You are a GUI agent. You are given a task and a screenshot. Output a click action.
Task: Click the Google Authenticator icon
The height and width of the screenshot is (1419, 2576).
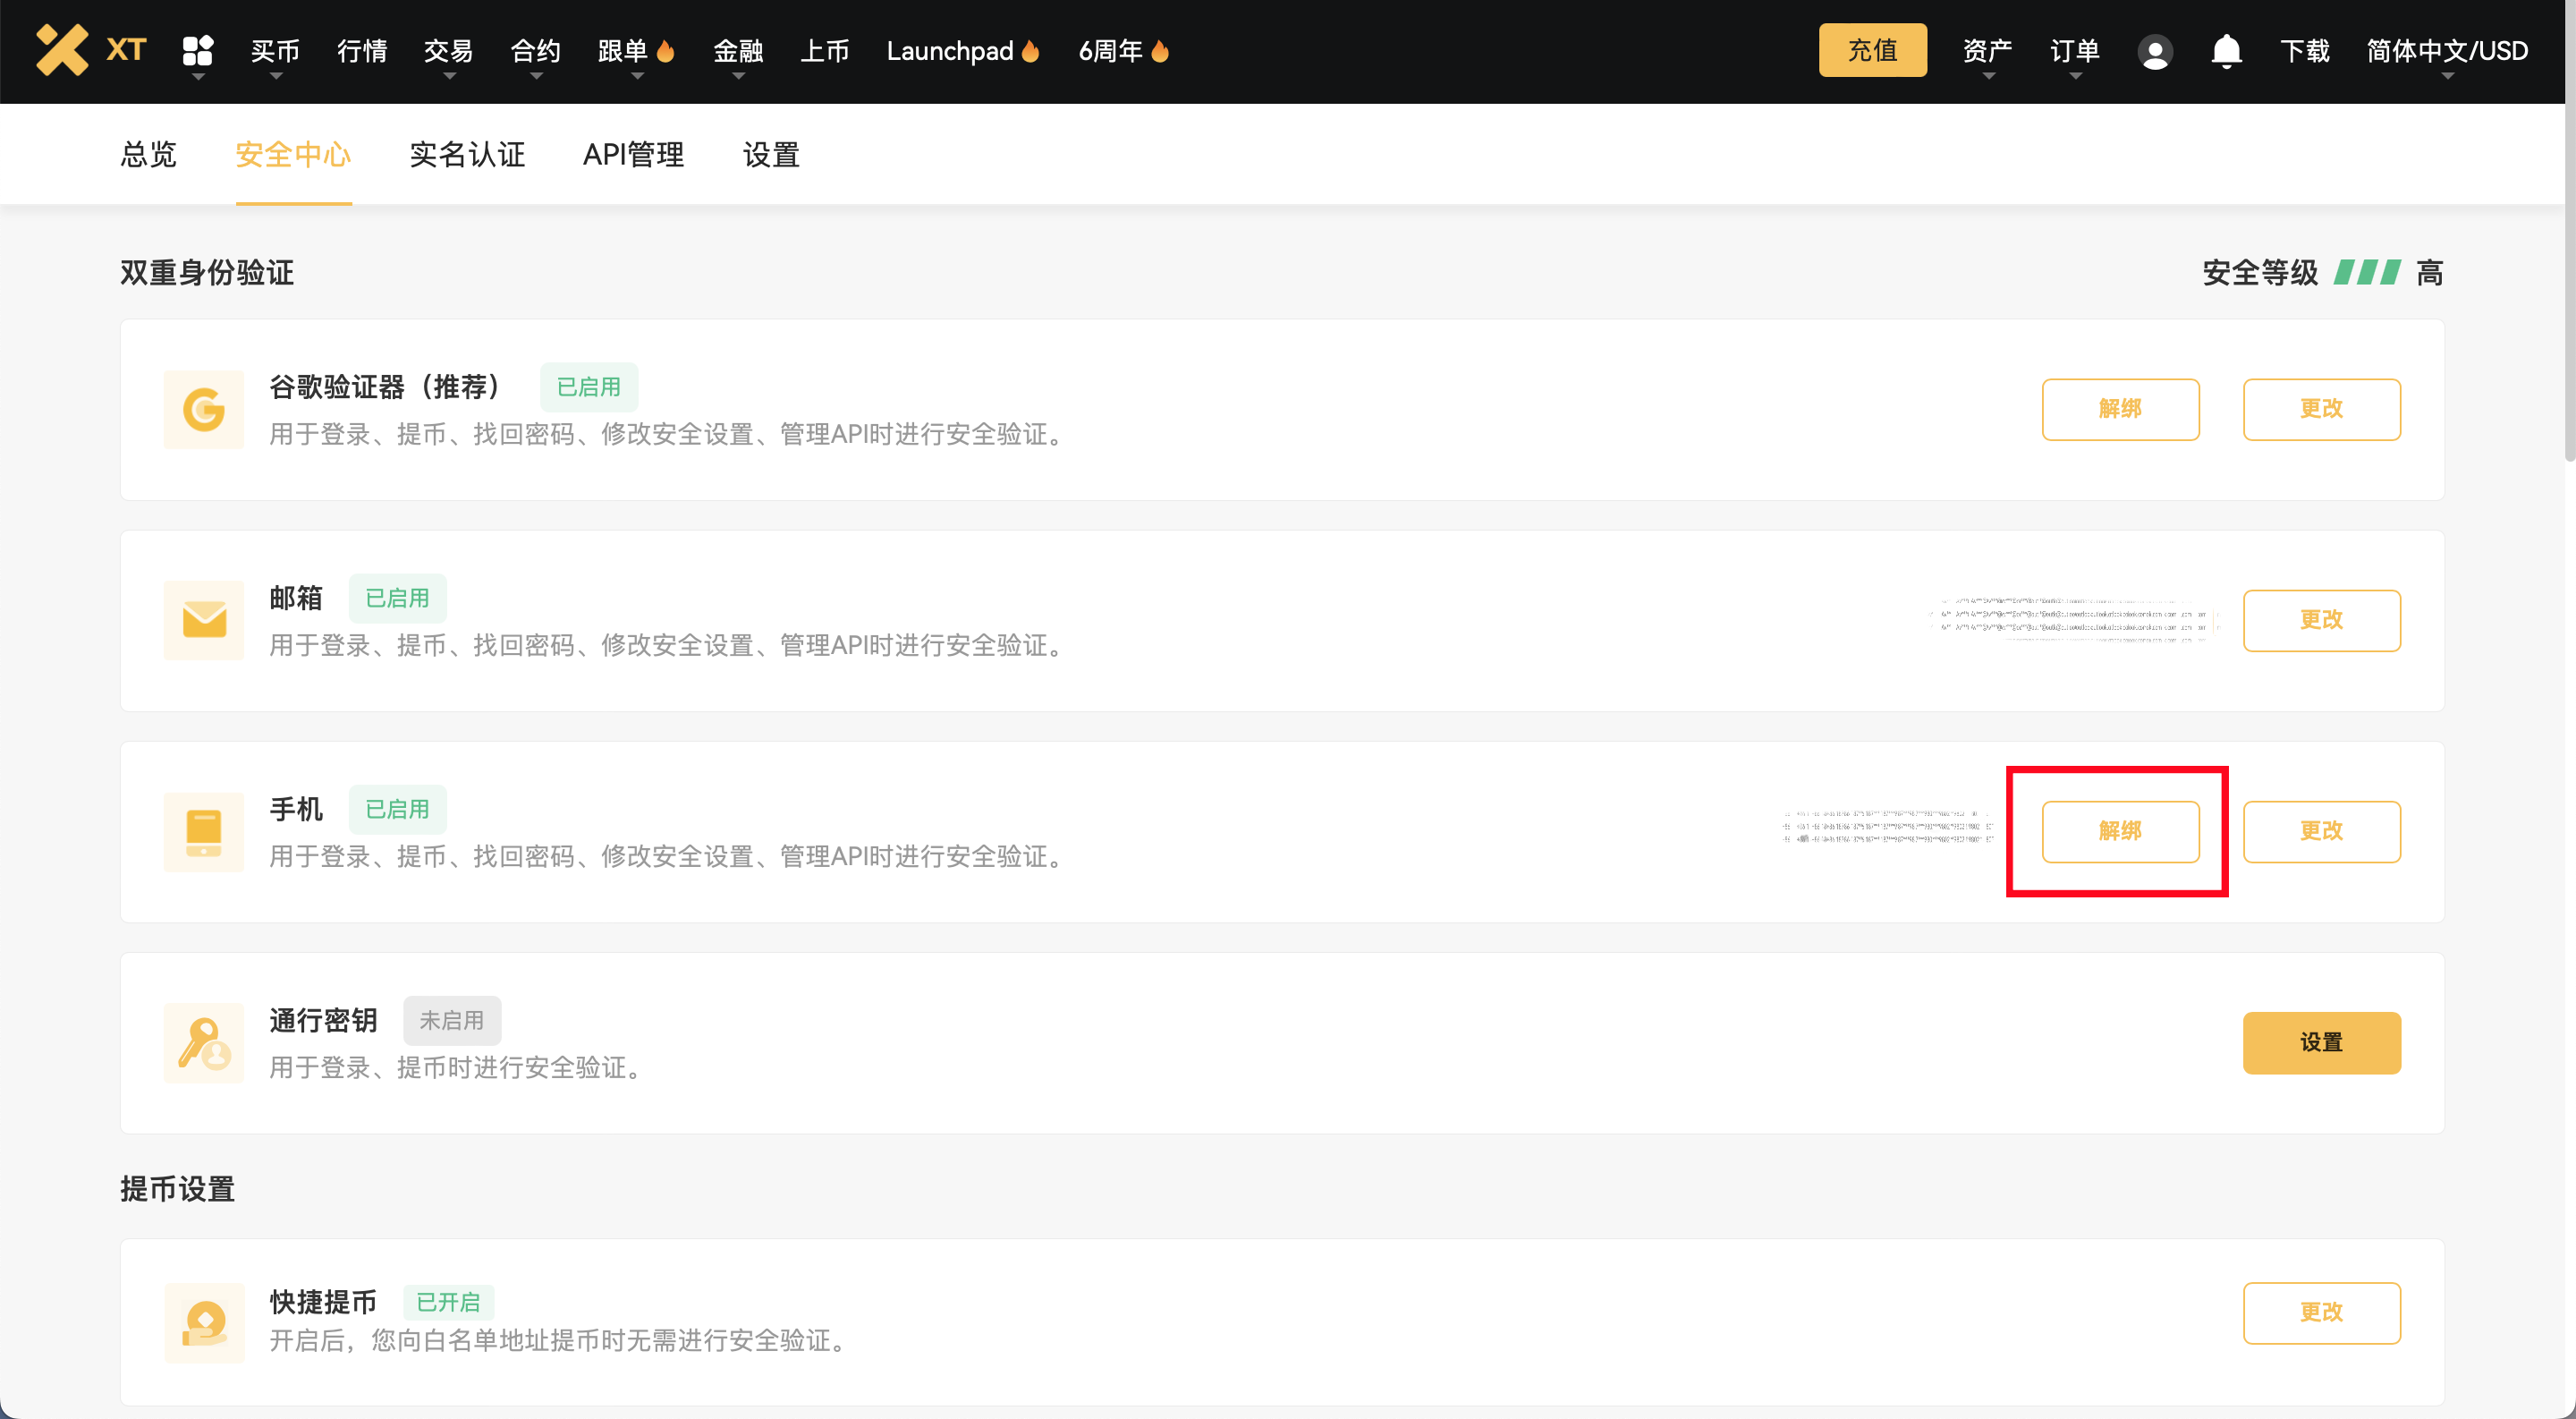click(204, 410)
